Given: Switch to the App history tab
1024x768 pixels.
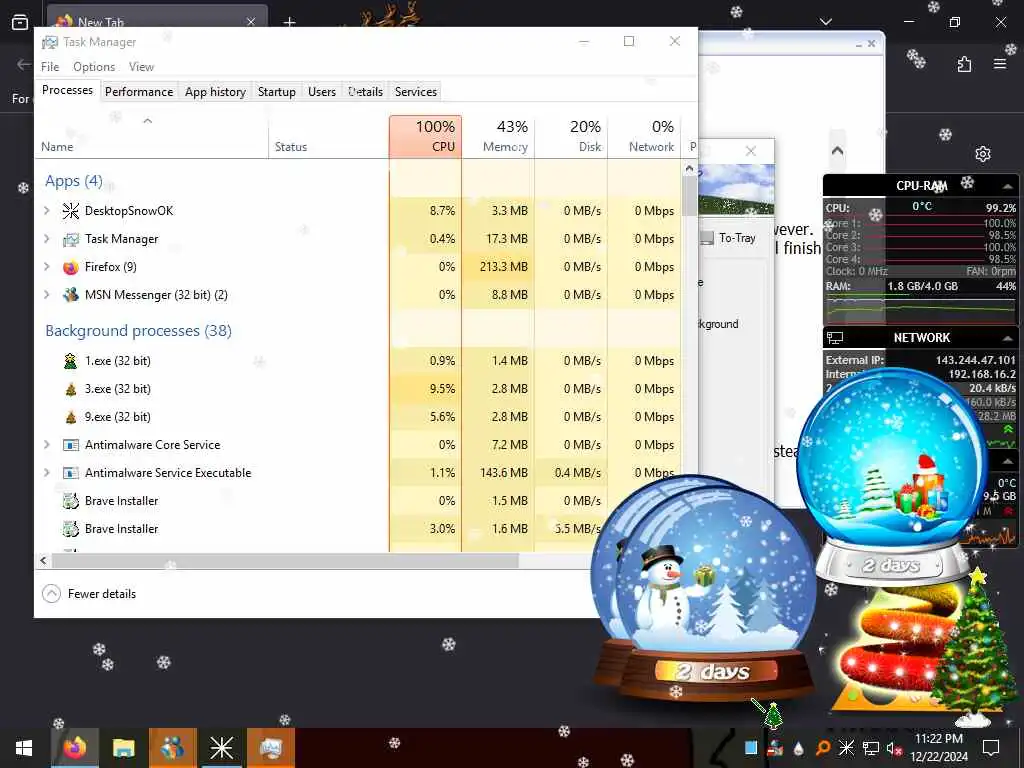Looking at the screenshot, I should 216,92.
